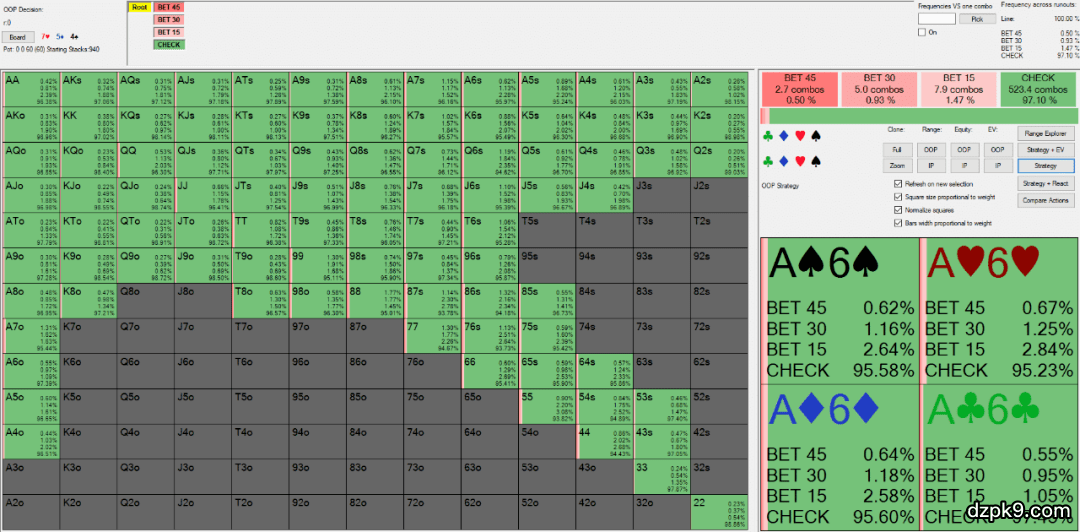Select the red heart in lower suit row
Screen dimensions: 1080x532
pos(799,160)
